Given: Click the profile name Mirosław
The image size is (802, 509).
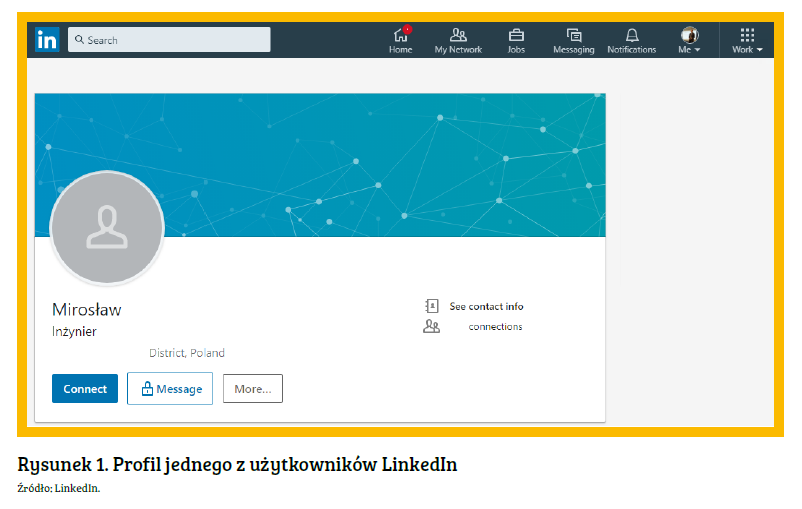Looking at the screenshot, I should point(86,309).
